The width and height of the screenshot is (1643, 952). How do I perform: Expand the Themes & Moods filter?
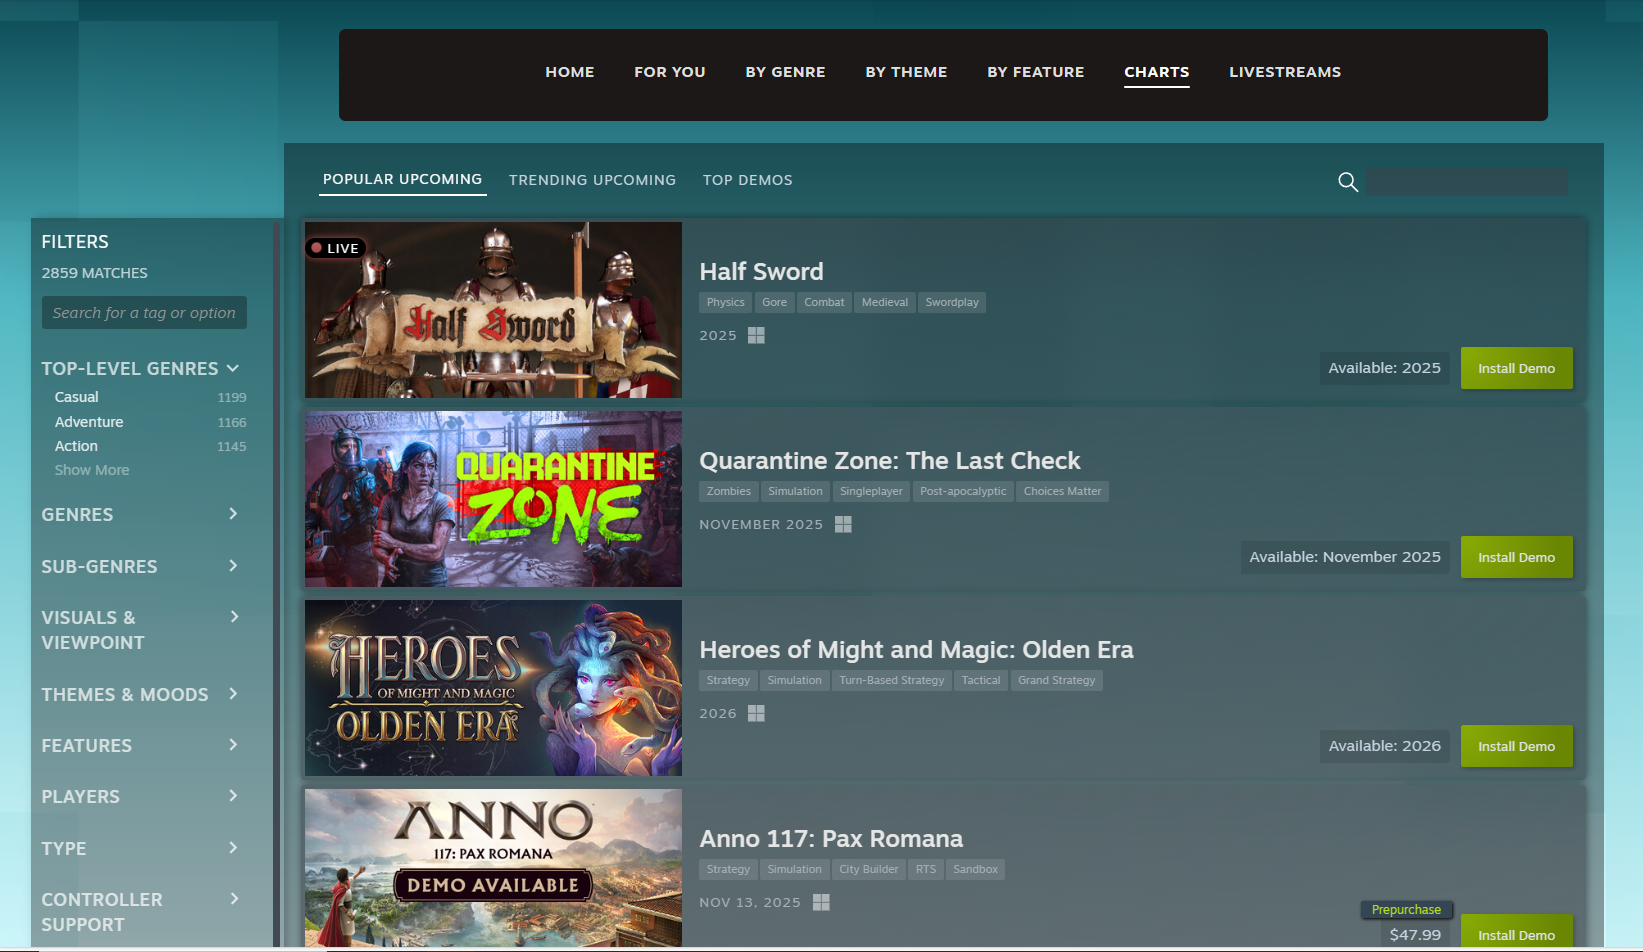tap(233, 694)
